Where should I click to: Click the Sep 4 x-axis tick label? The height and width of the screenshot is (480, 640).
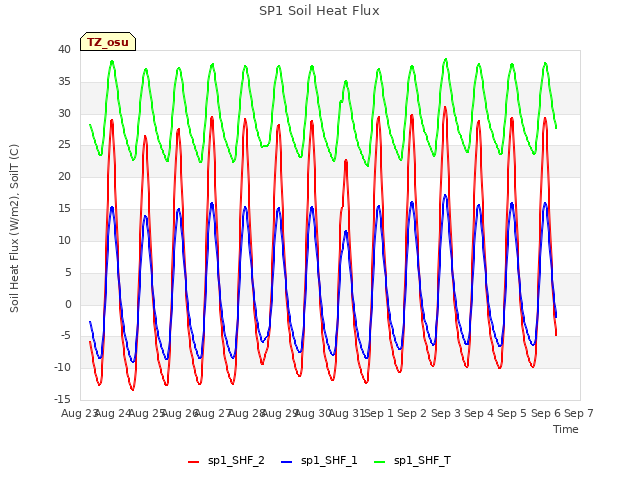(479, 413)
